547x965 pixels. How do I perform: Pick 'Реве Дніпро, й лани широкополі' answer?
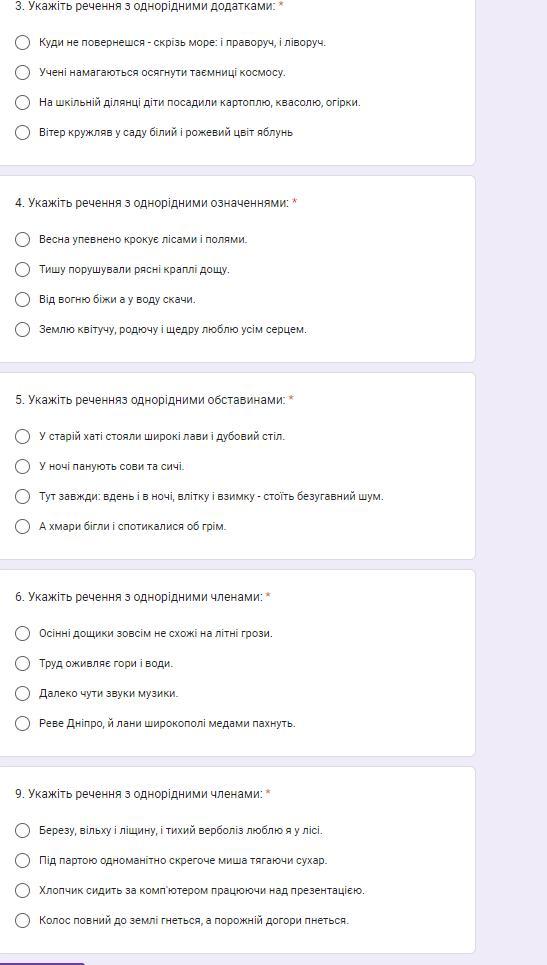(22, 724)
